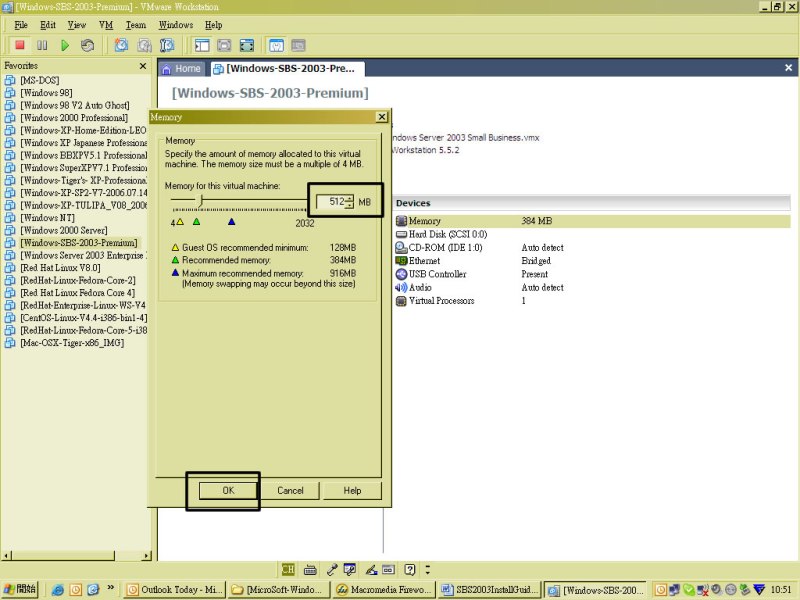Switch to SBS2003InstallGuide taskbar button
Viewport: 800px width, 600px height.
tap(488, 590)
